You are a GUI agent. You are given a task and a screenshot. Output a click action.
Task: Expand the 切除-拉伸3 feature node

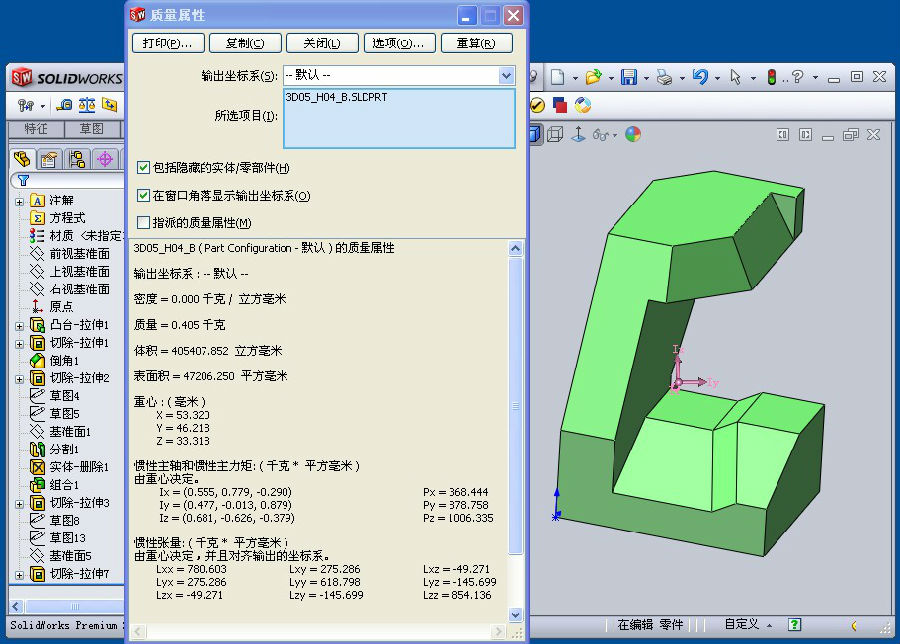[x=19, y=503]
